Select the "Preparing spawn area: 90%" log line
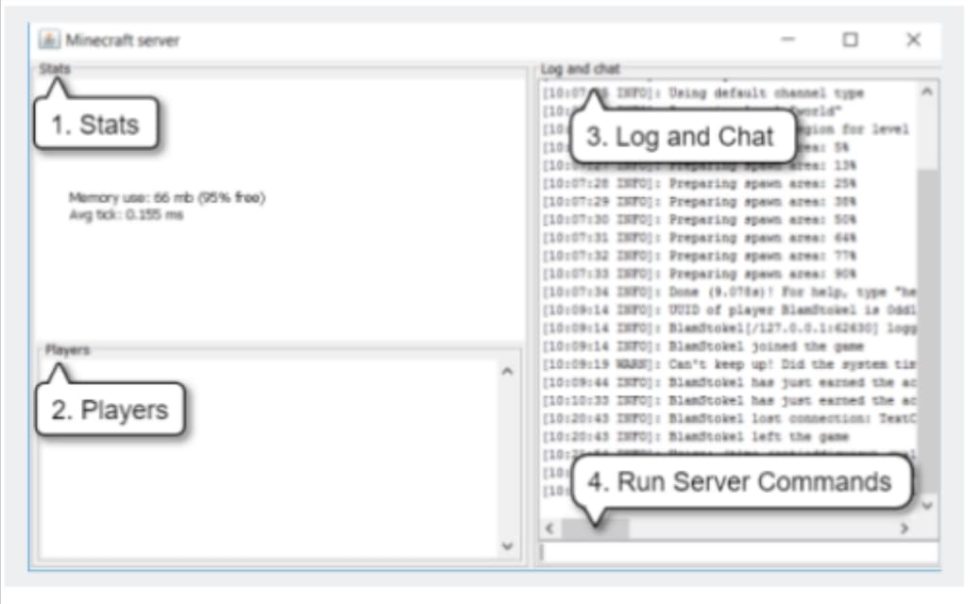This screenshot has height=604, width=980. pyautogui.click(x=699, y=274)
